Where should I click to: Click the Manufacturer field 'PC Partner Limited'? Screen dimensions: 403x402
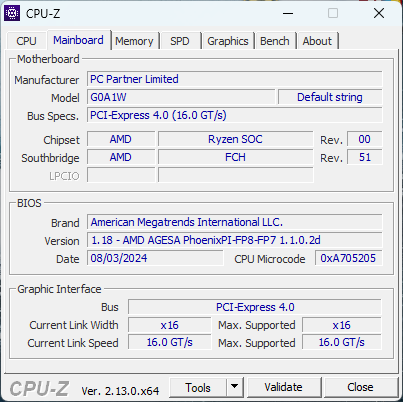tap(235, 79)
